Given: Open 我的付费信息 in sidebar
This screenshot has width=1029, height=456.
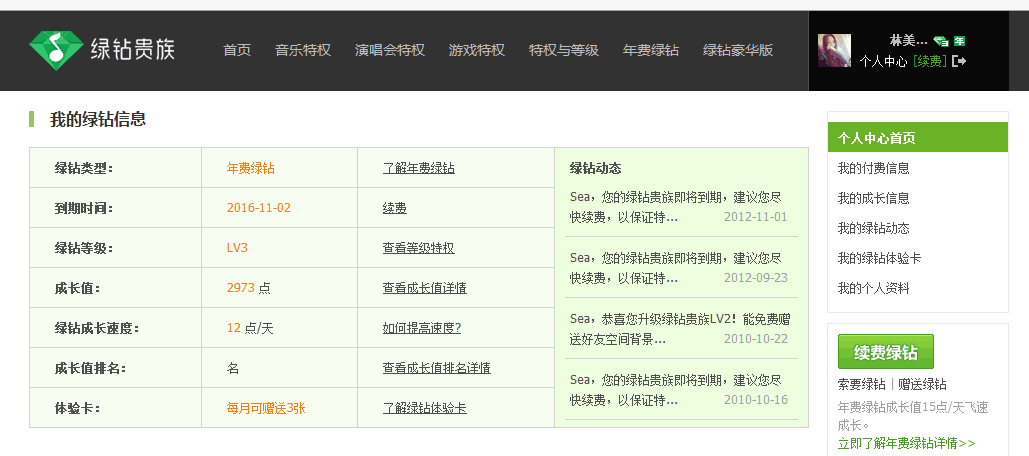Looking at the screenshot, I should click(873, 168).
